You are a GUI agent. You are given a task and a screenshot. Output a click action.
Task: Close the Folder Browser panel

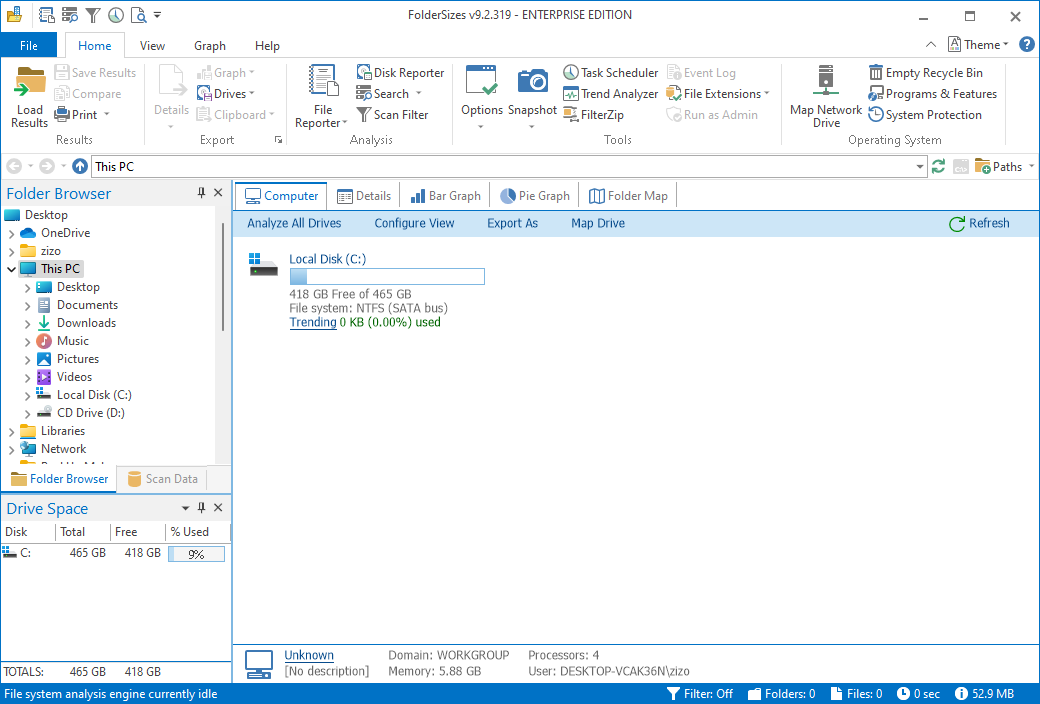point(218,192)
